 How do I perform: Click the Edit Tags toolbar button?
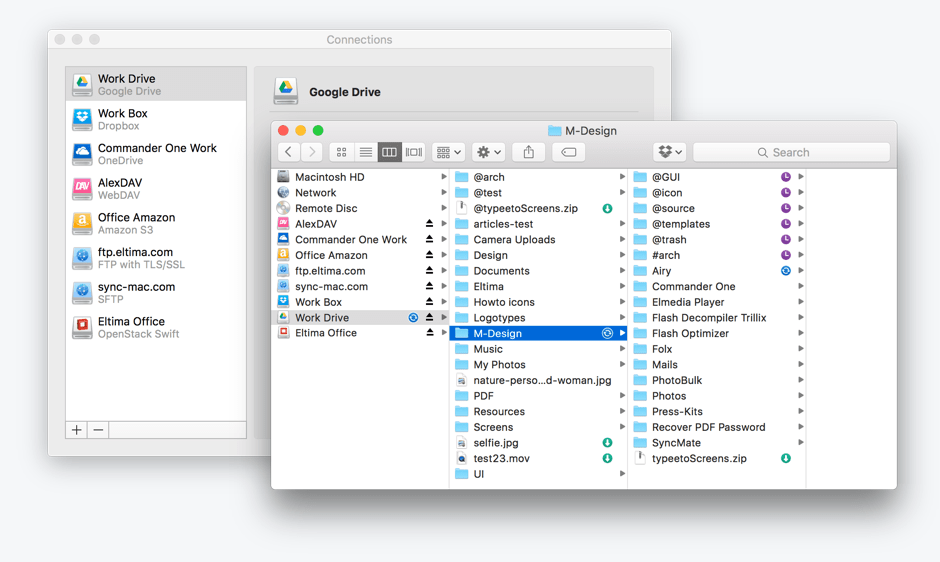(x=568, y=152)
